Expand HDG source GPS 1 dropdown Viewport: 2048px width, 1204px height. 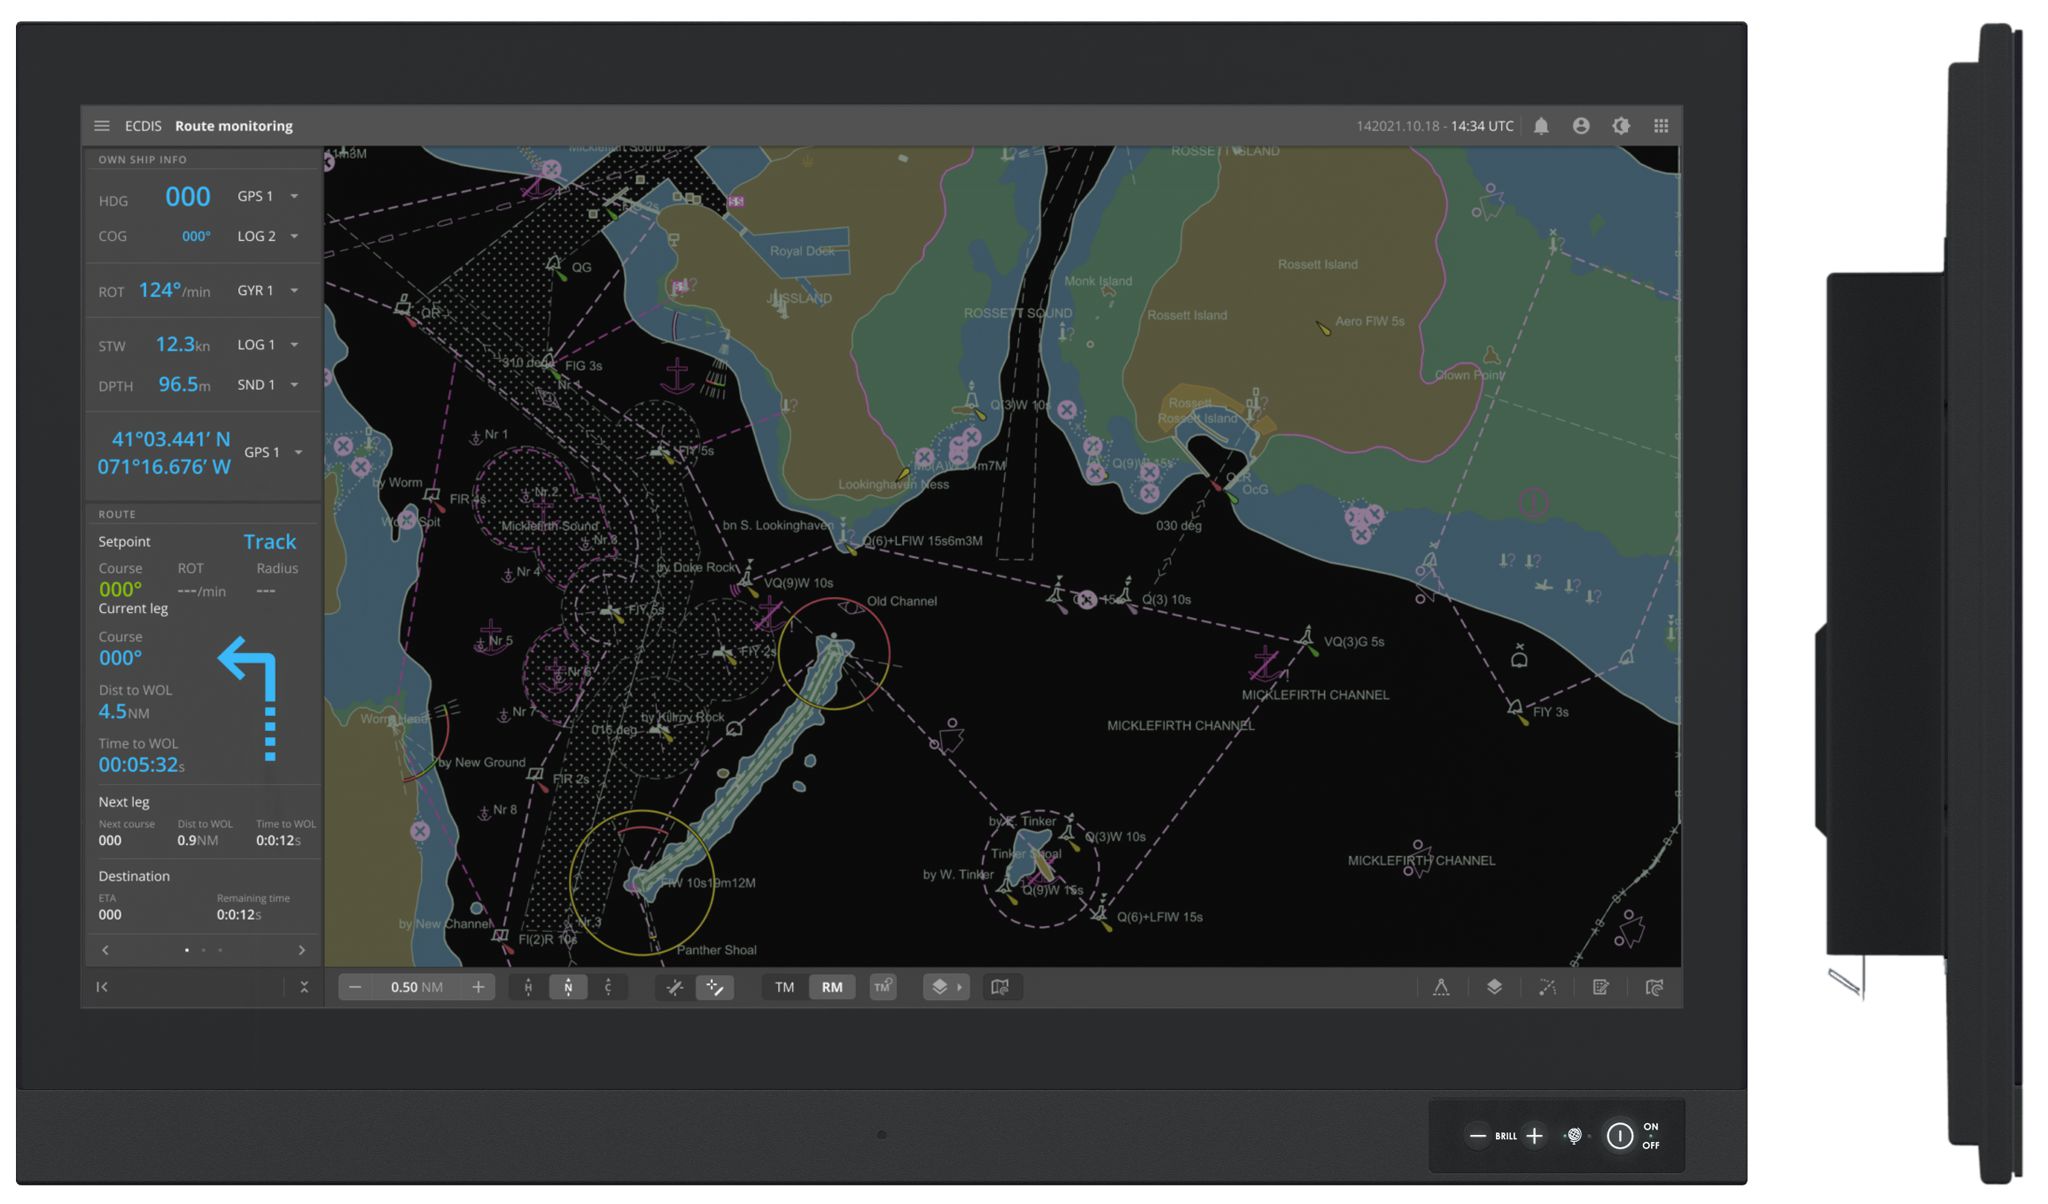pyautogui.click(x=294, y=197)
